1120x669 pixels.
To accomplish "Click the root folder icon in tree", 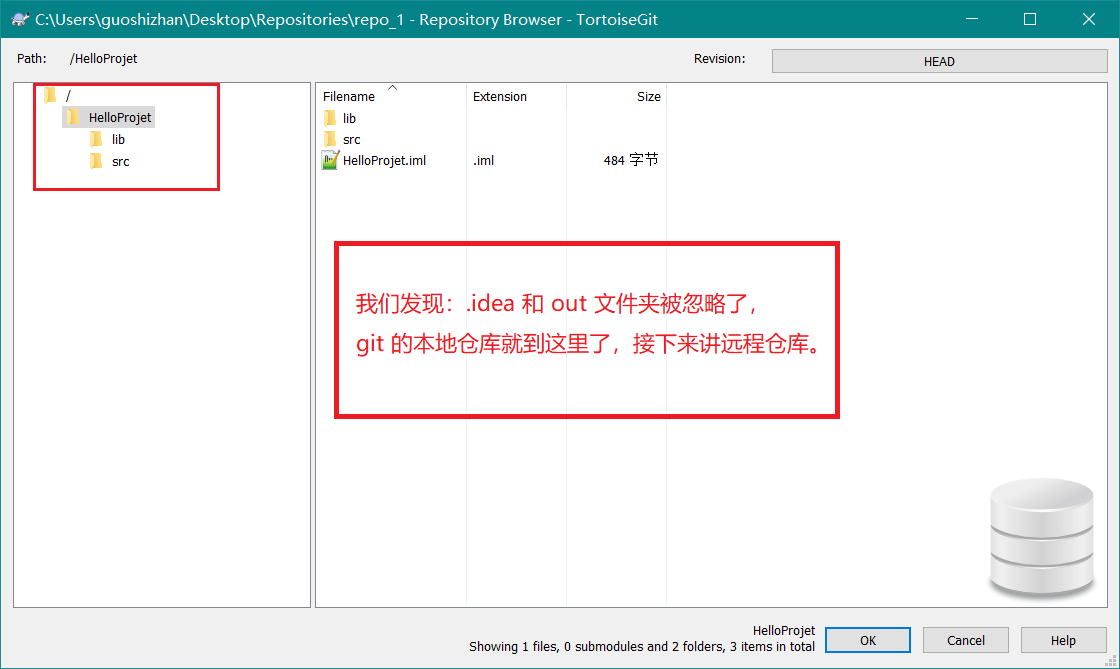I will [x=50, y=96].
